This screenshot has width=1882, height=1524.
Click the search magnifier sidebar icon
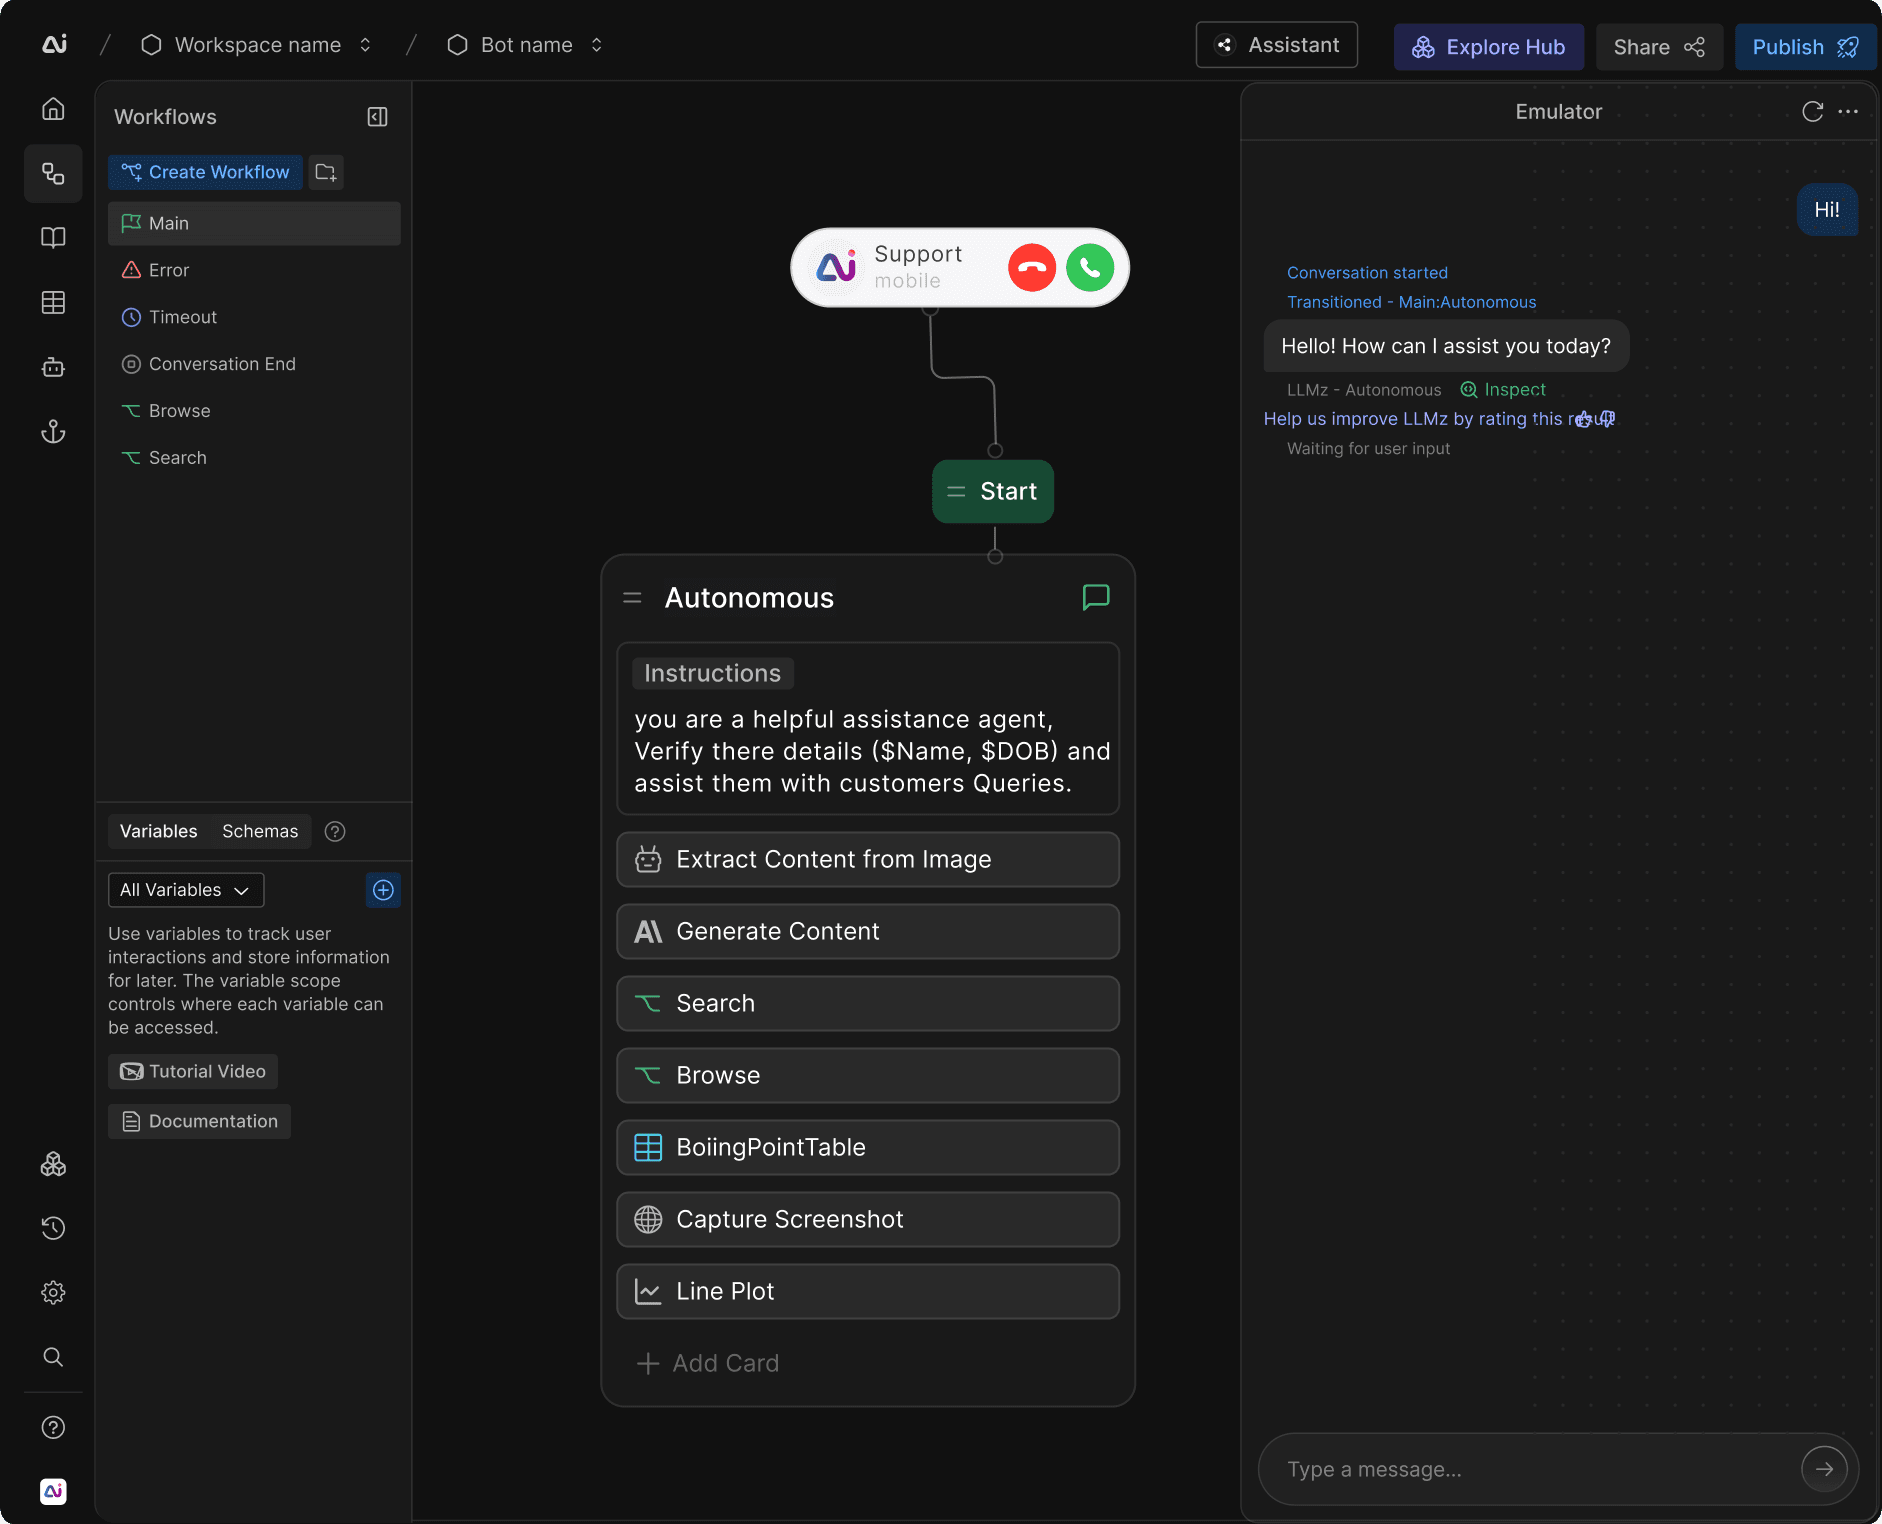[x=53, y=1357]
